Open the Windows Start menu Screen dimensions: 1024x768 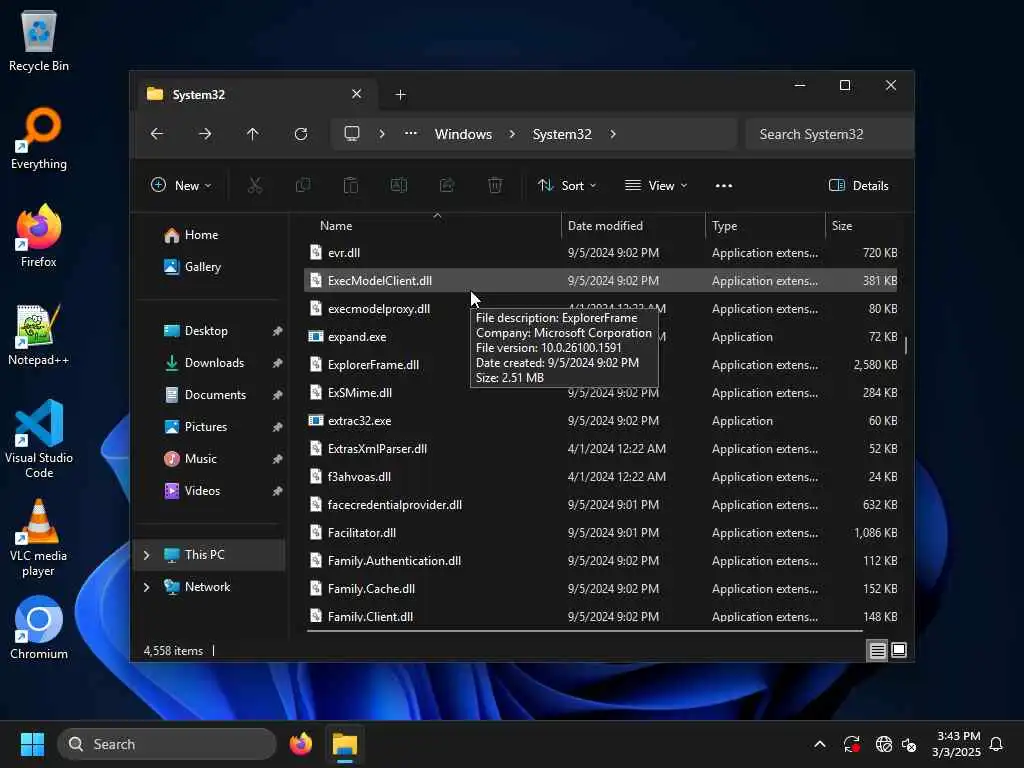32,744
